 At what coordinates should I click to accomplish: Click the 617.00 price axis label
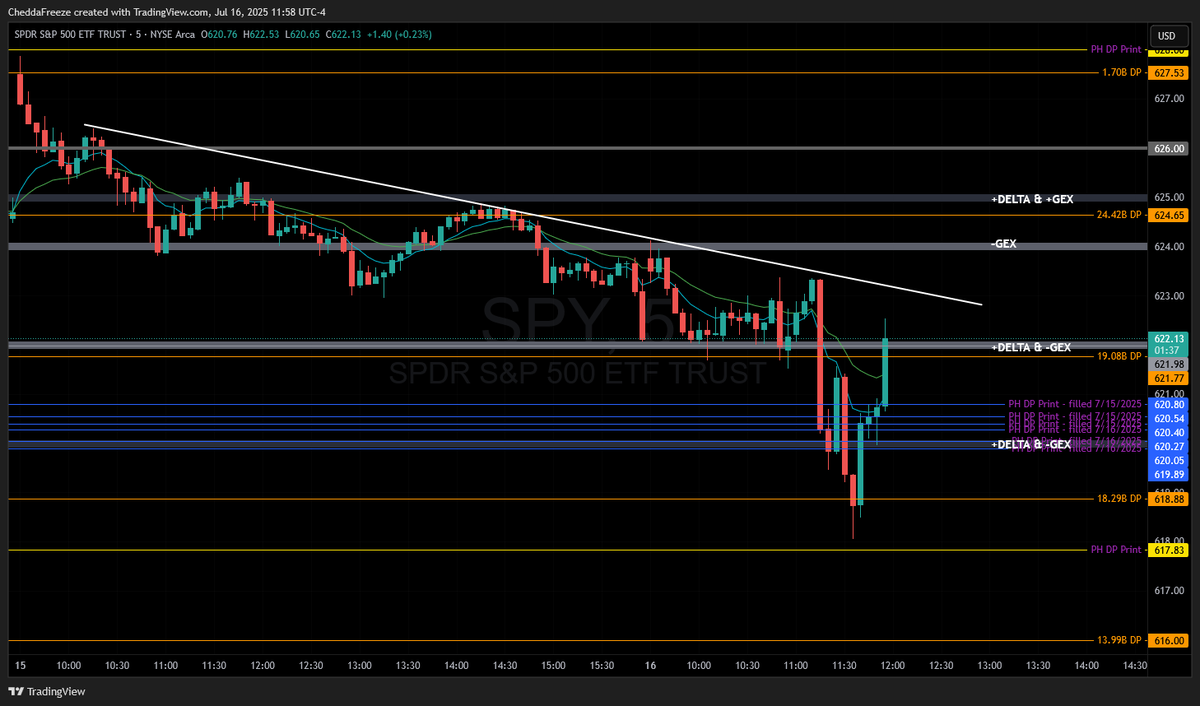click(x=1167, y=590)
